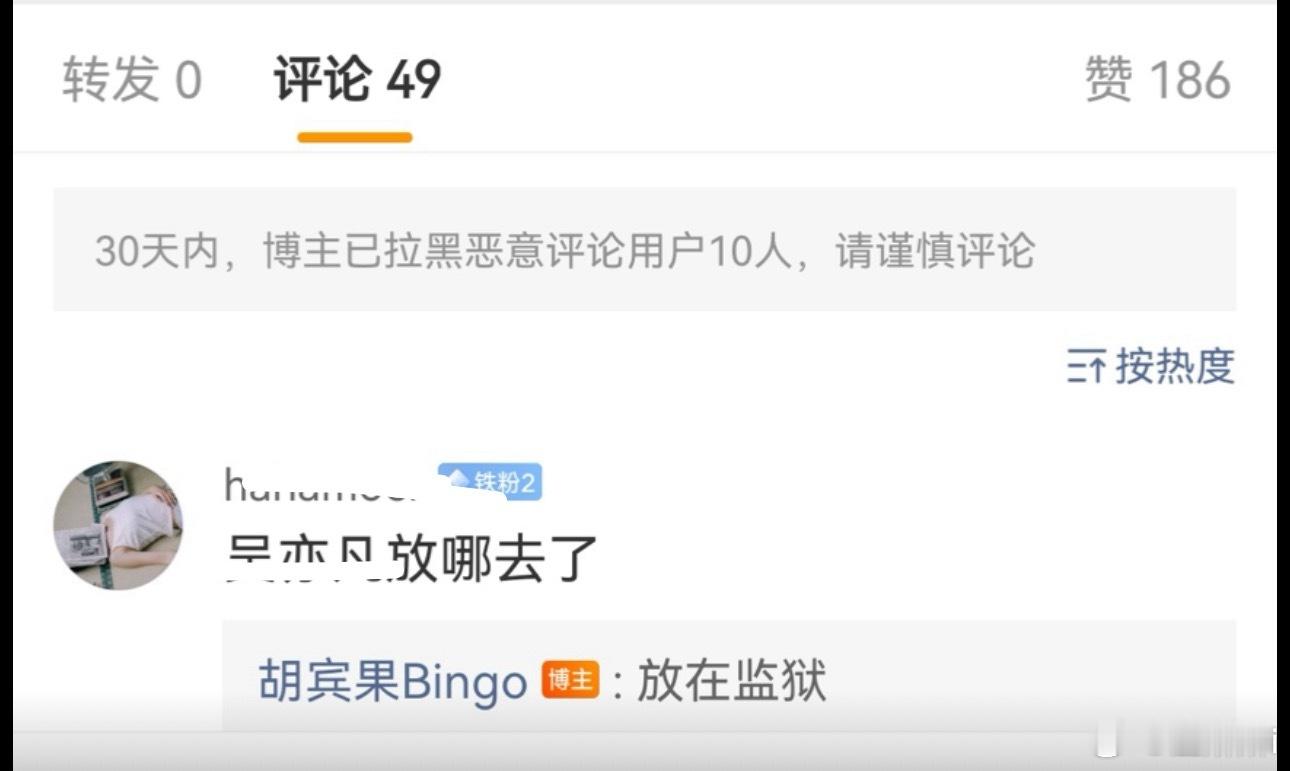The height and width of the screenshot is (771, 1290).
Task: Open the commenter's round avatar picture
Action: pyautogui.click(x=118, y=525)
